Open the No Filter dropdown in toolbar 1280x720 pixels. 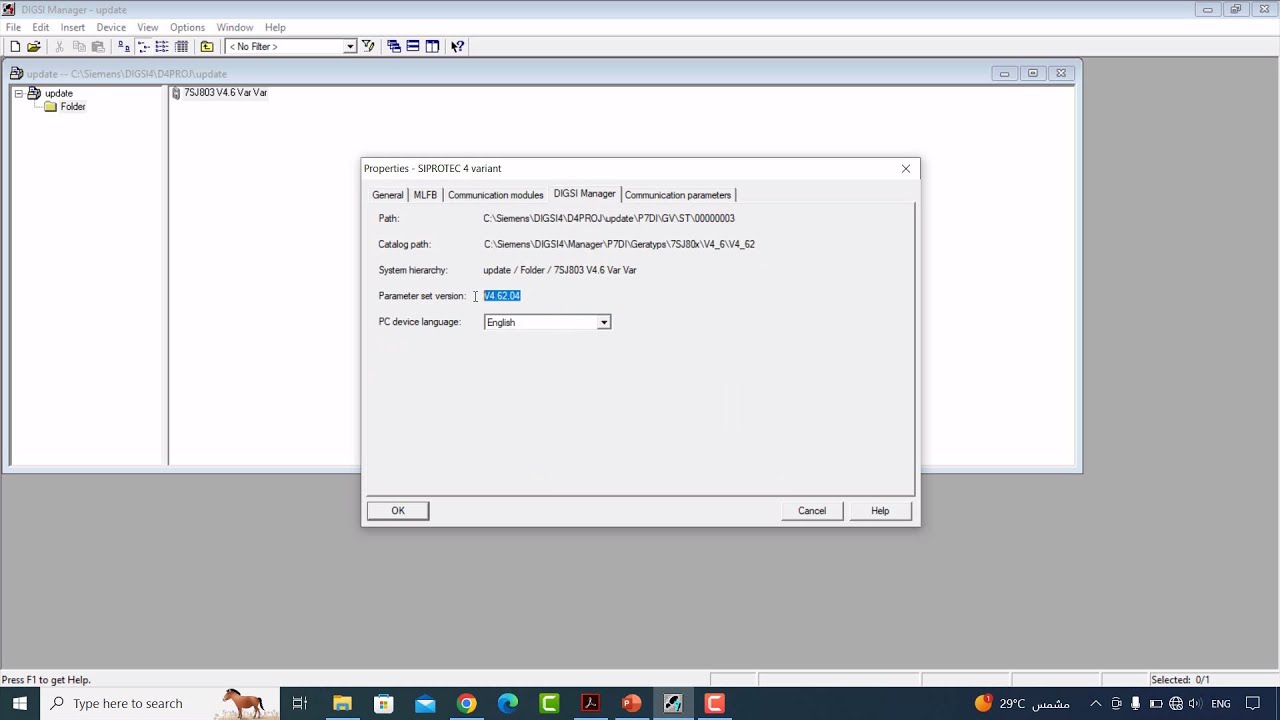coord(350,46)
